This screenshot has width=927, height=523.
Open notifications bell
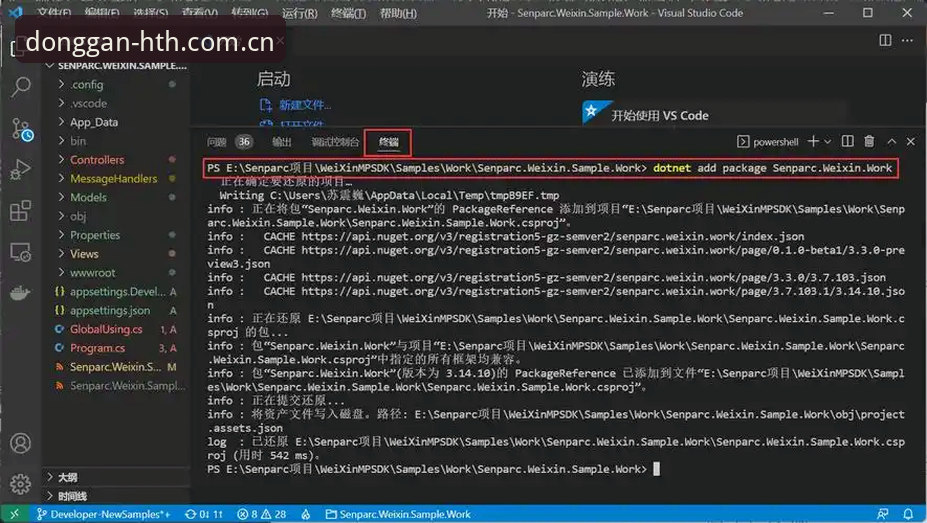[x=908, y=514]
